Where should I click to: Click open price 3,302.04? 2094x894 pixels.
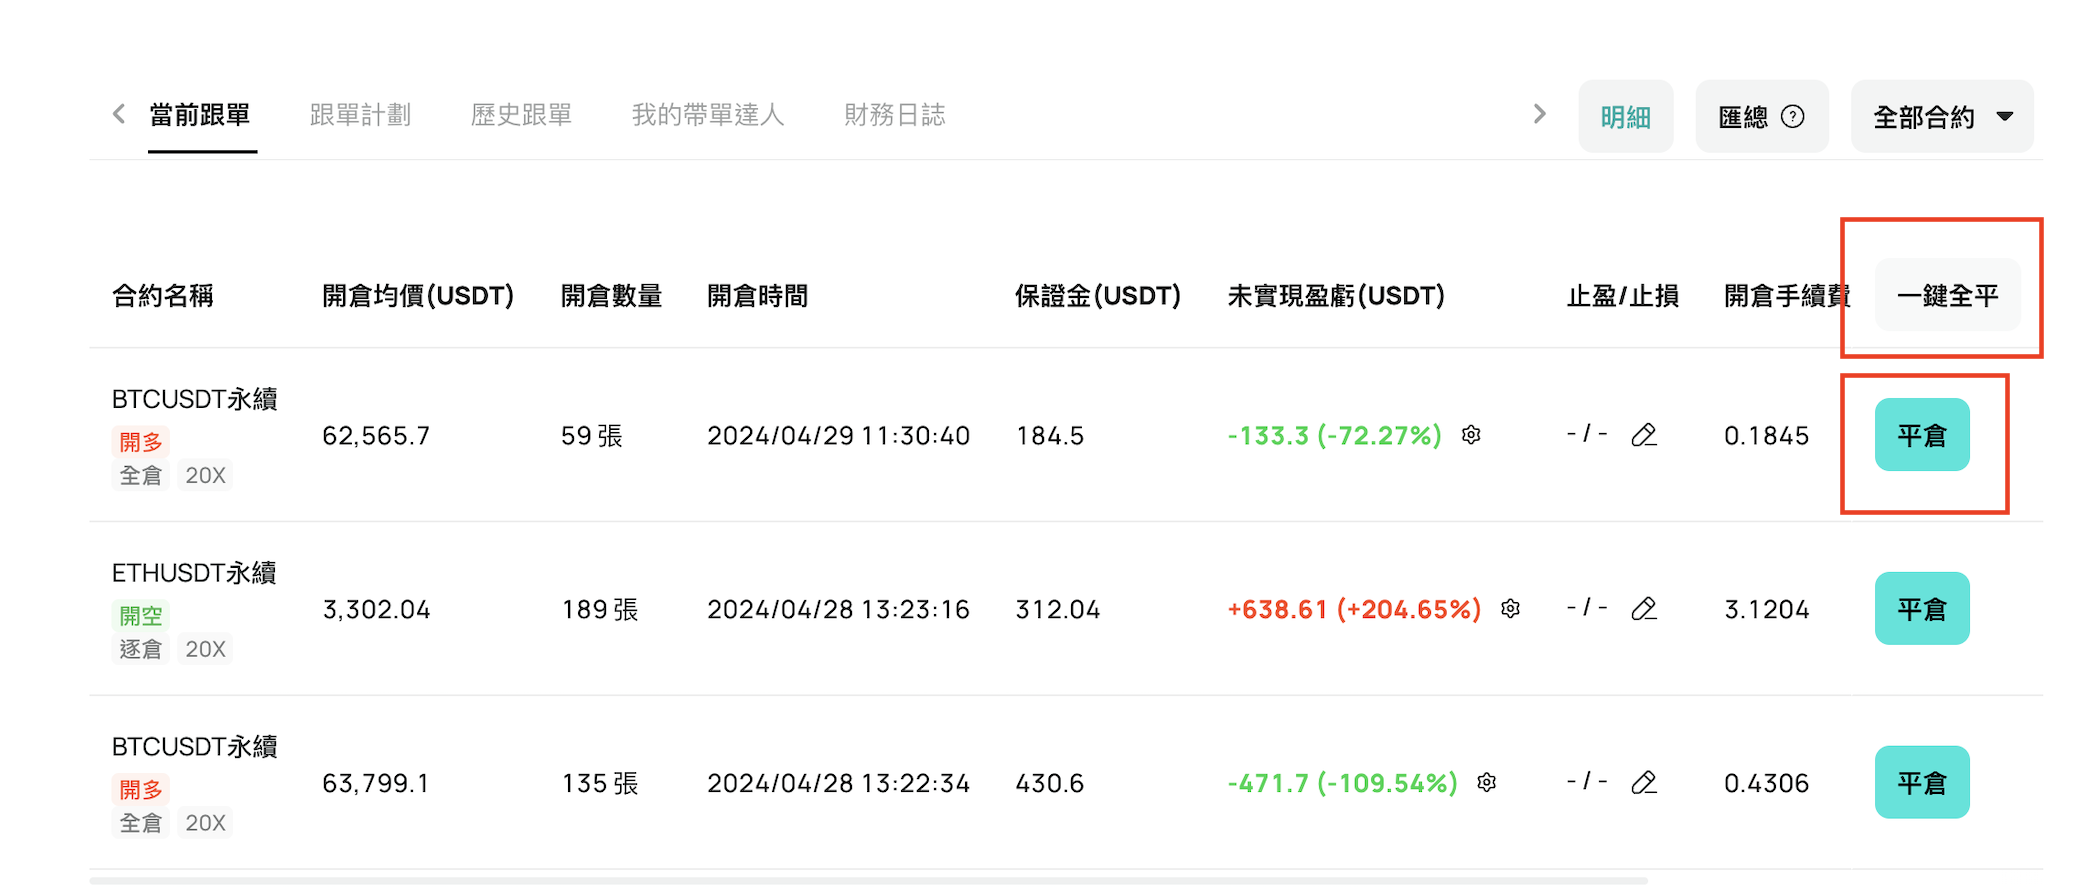tap(376, 609)
